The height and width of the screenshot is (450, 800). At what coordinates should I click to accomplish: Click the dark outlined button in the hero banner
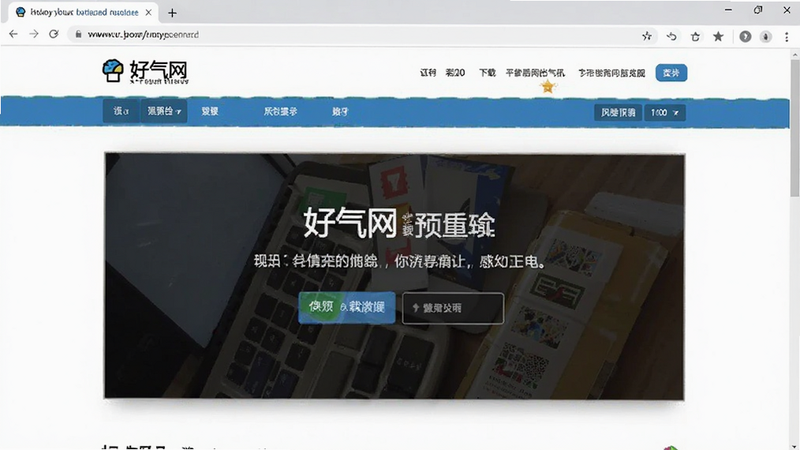pyautogui.click(x=453, y=308)
